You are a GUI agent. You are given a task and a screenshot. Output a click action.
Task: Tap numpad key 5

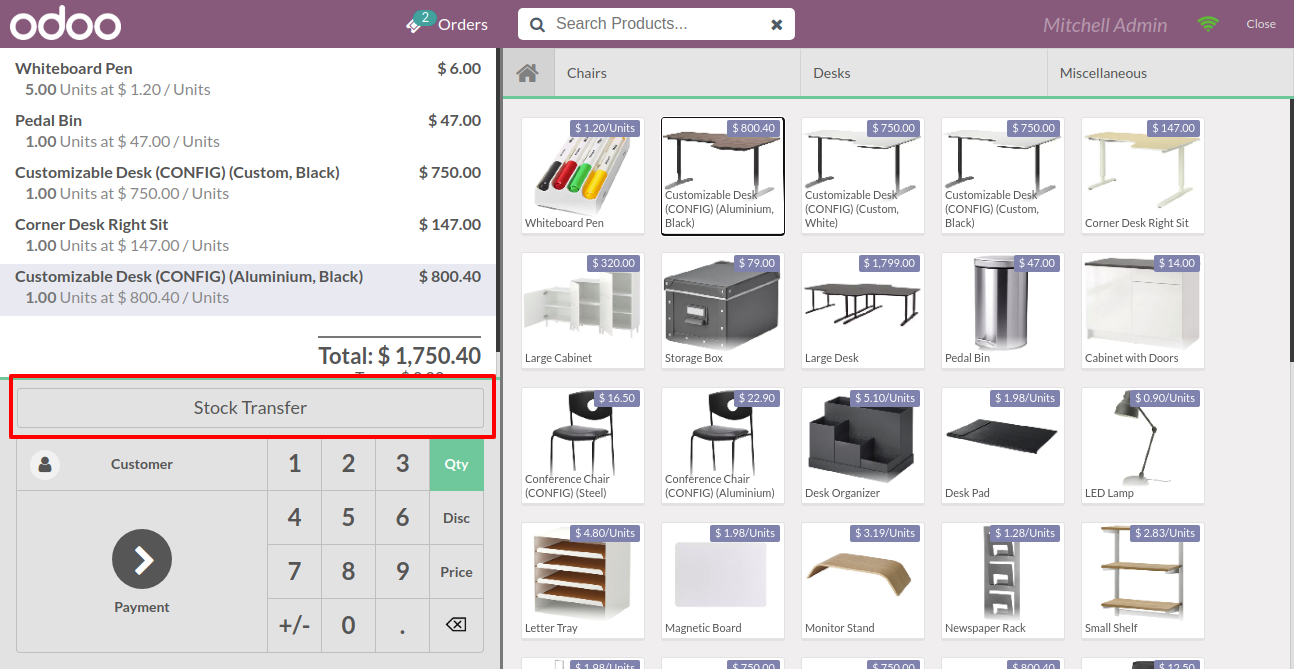pyautogui.click(x=348, y=518)
